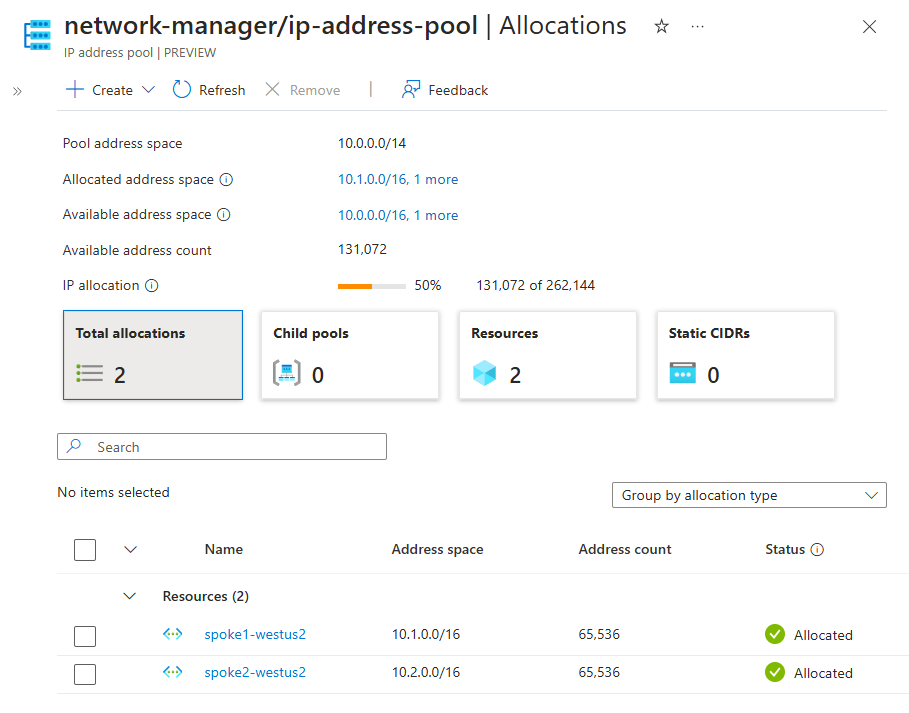Check the spoke1-westus2 row checkbox
The image size is (909, 713).
click(85, 636)
